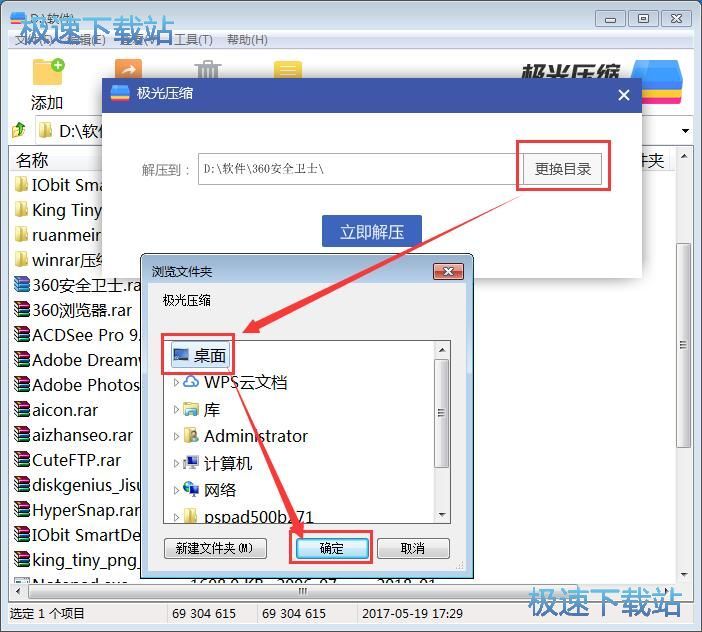Image resolution: width=702 pixels, height=632 pixels.
Task: Select the winrar压缩 folder row
Action: 58,260
